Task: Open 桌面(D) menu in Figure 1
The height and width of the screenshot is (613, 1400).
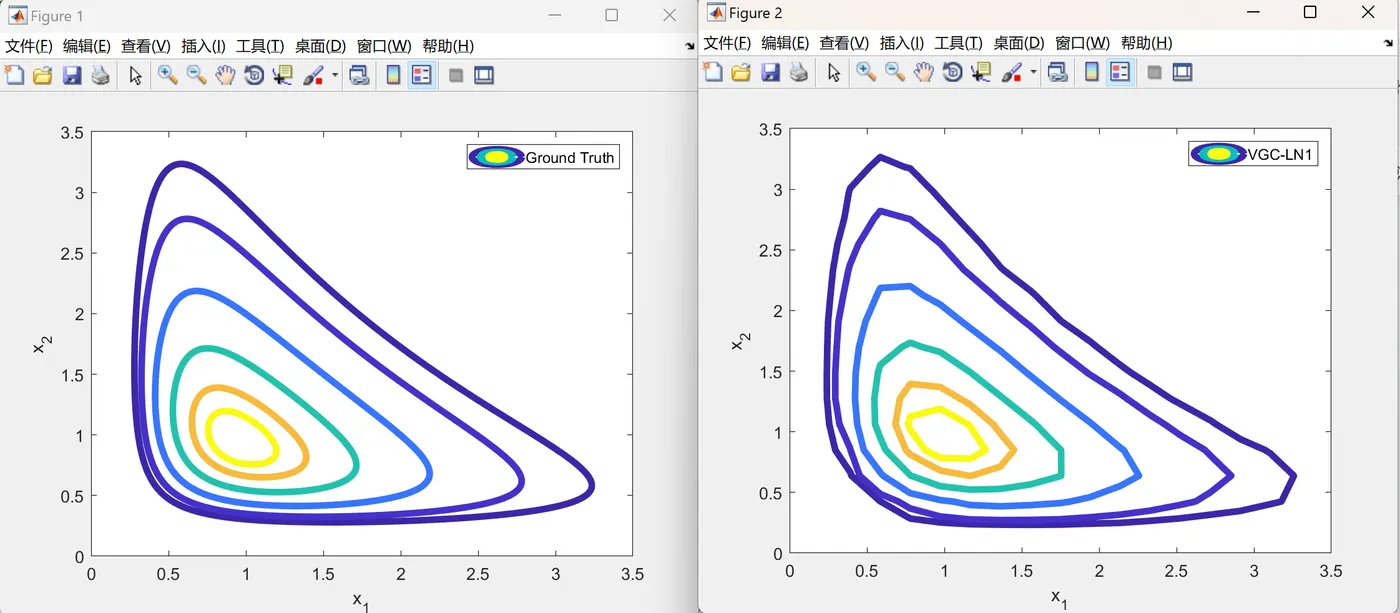Action: point(320,46)
